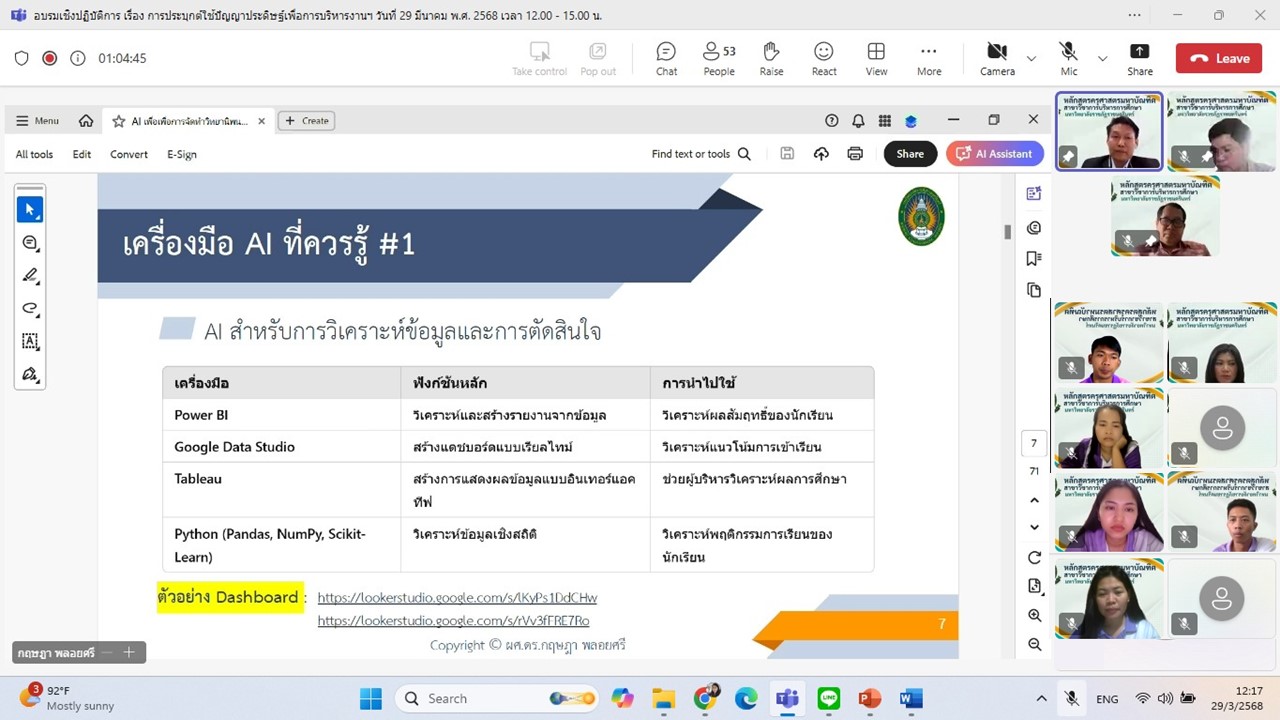The height and width of the screenshot is (720, 1280).
Task: Select the Fill and sign tool
Action: 30,375
